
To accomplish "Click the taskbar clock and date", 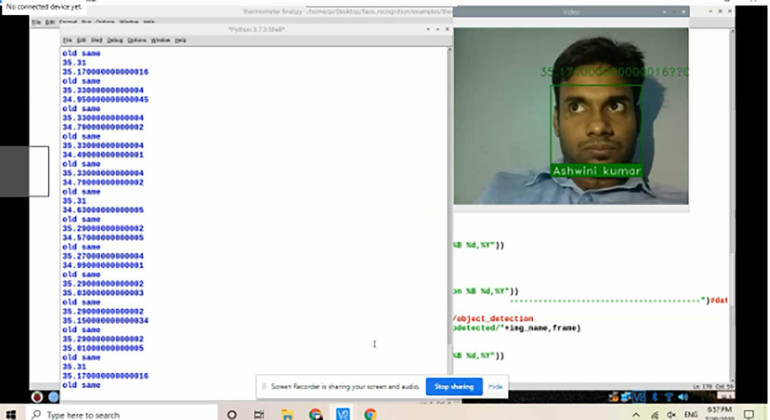I will (x=718, y=413).
